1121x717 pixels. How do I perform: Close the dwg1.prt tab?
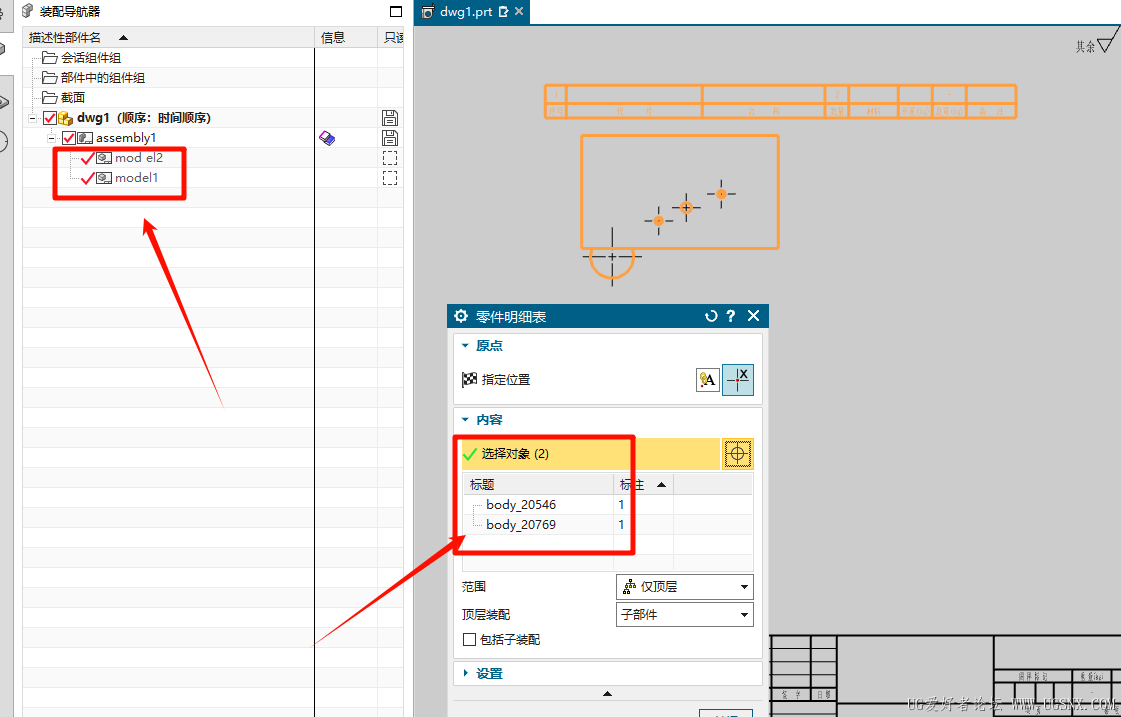pos(519,11)
